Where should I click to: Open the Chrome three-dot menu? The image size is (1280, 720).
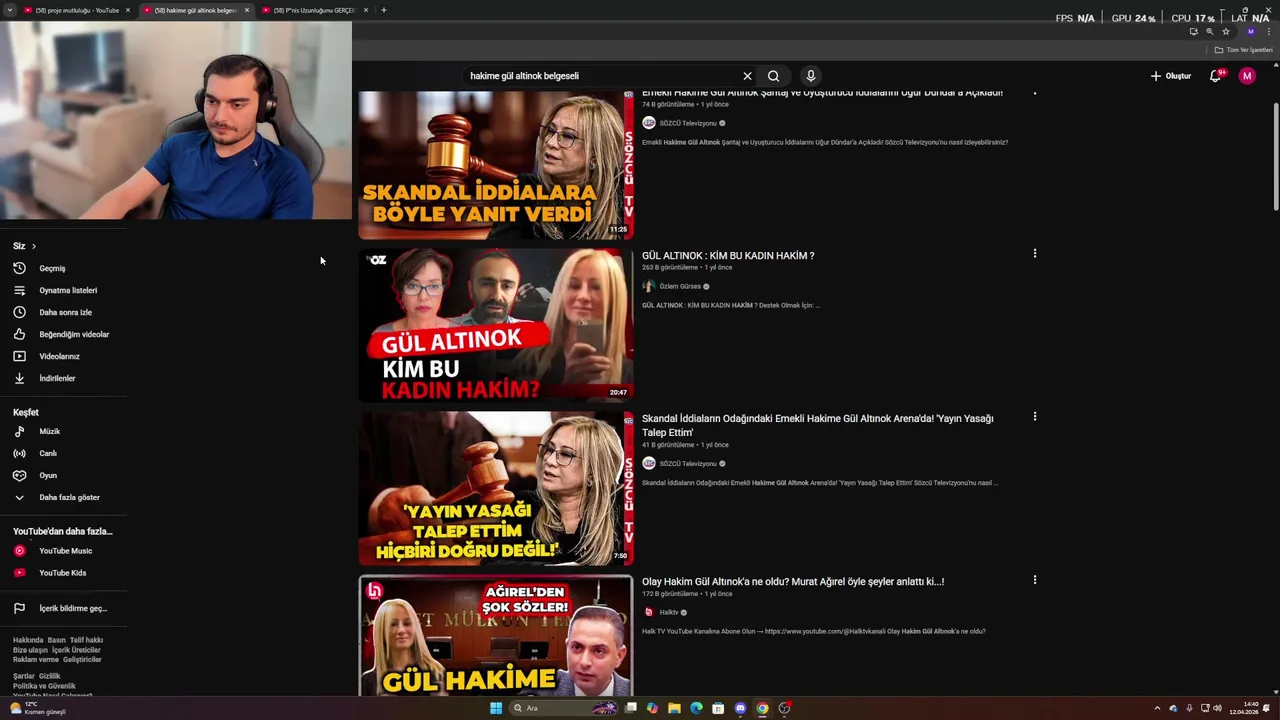pyautogui.click(x=1269, y=32)
